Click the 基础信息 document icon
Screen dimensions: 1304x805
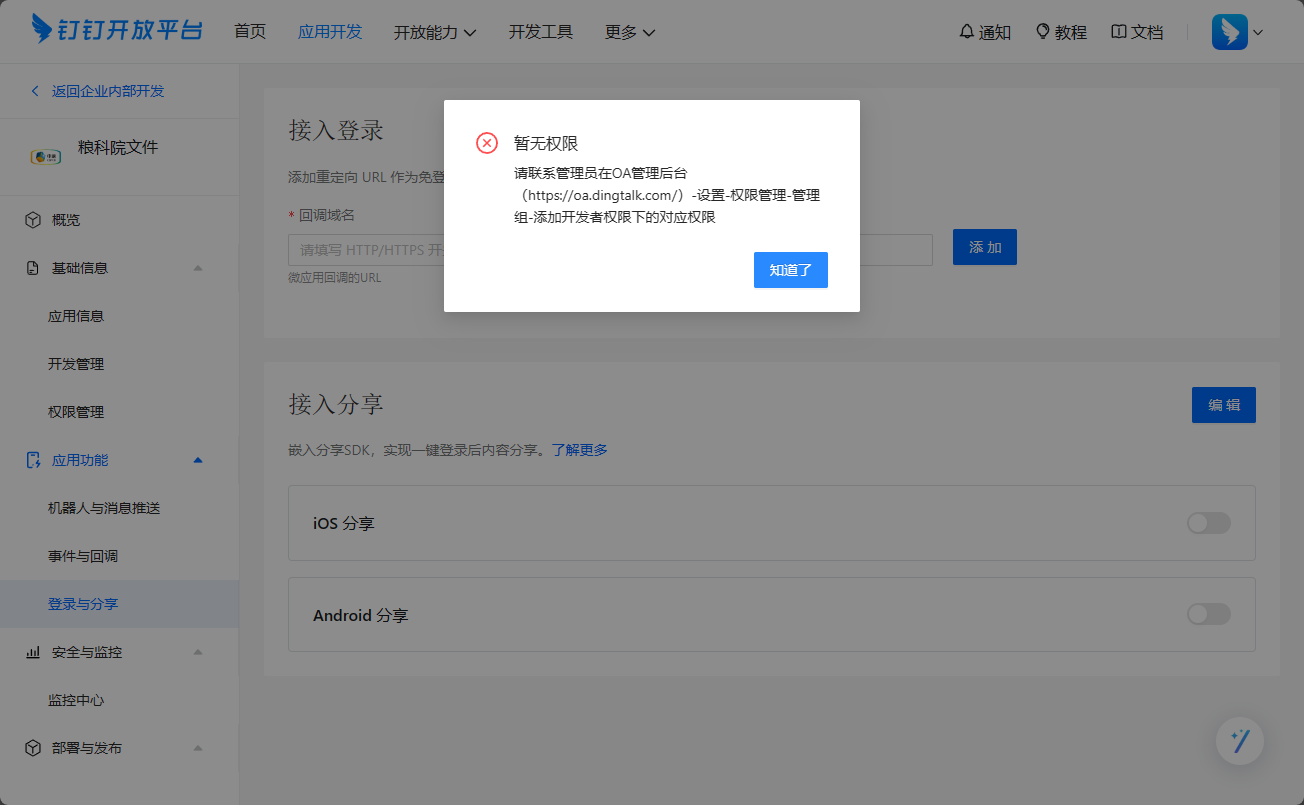click(x=33, y=268)
